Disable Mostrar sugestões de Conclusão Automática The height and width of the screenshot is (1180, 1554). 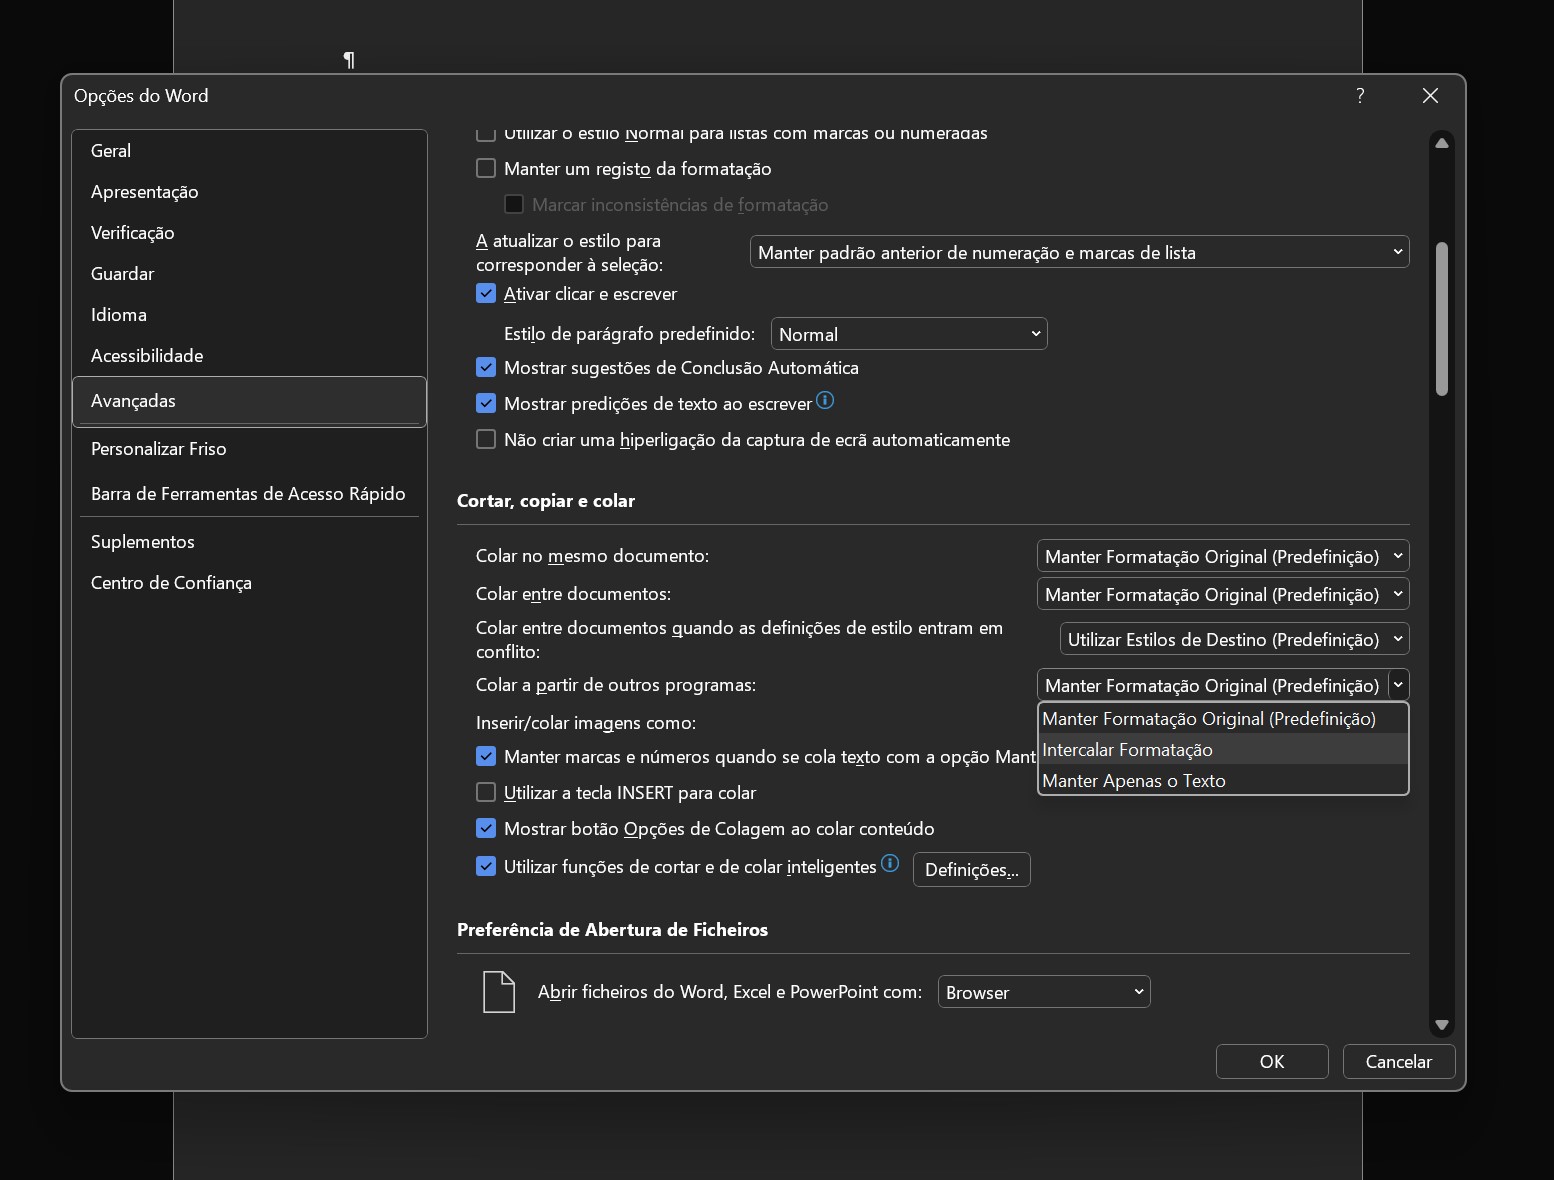pyautogui.click(x=486, y=368)
